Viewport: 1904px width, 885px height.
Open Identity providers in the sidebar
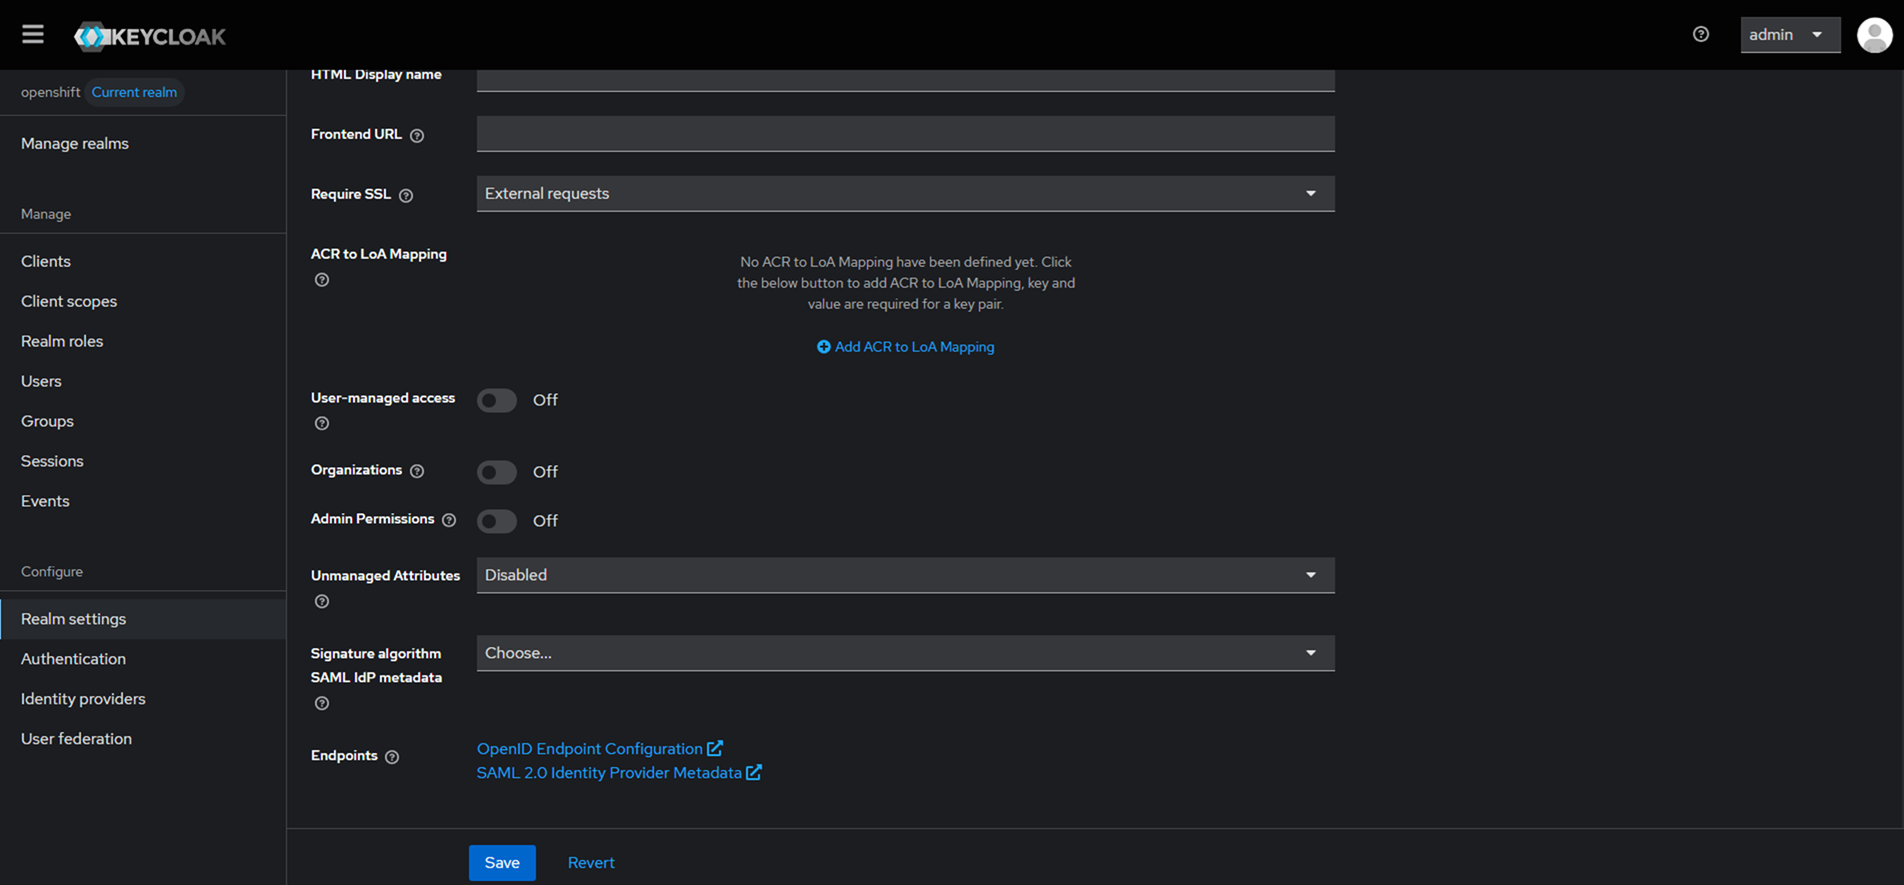click(x=83, y=699)
